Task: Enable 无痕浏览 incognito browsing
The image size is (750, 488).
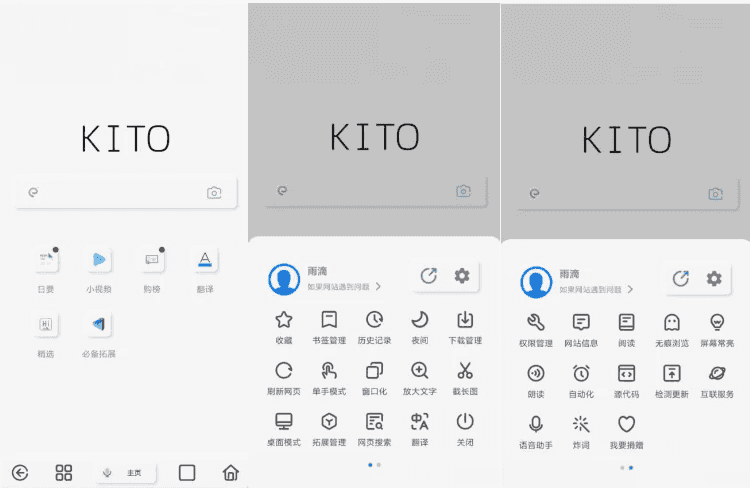Action: pyautogui.click(x=672, y=323)
